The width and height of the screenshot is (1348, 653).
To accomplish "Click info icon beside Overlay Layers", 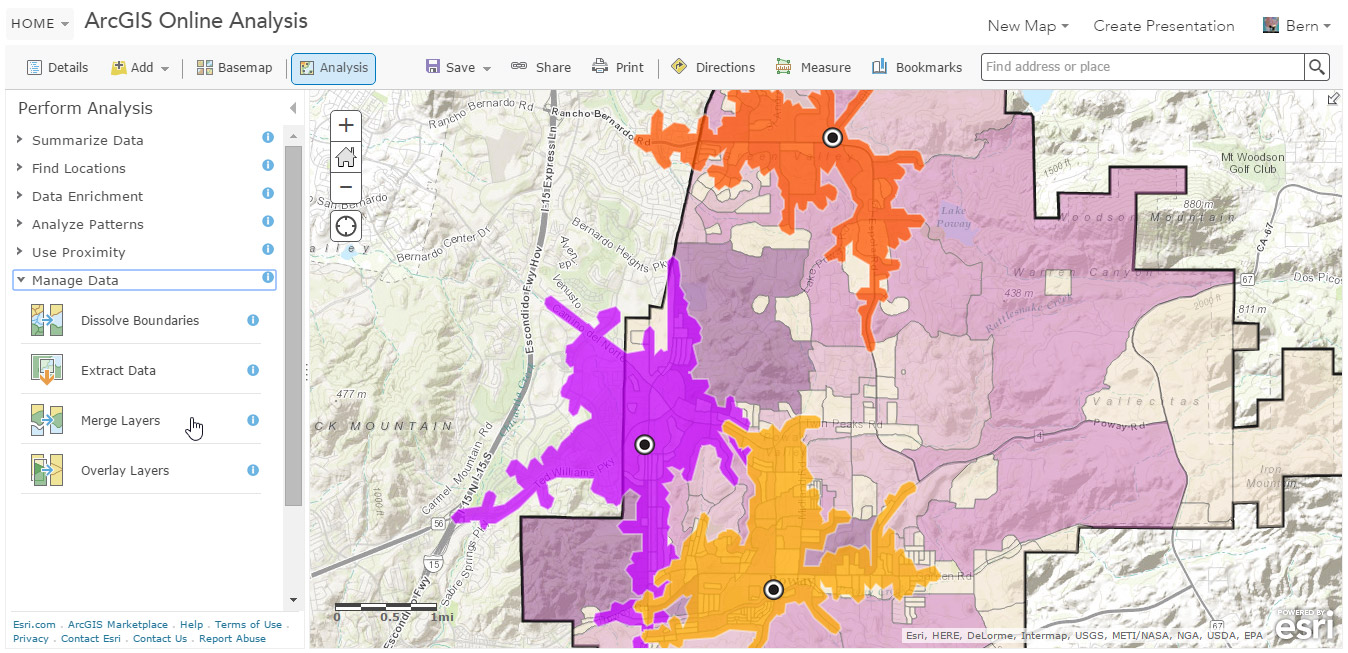I will point(253,471).
